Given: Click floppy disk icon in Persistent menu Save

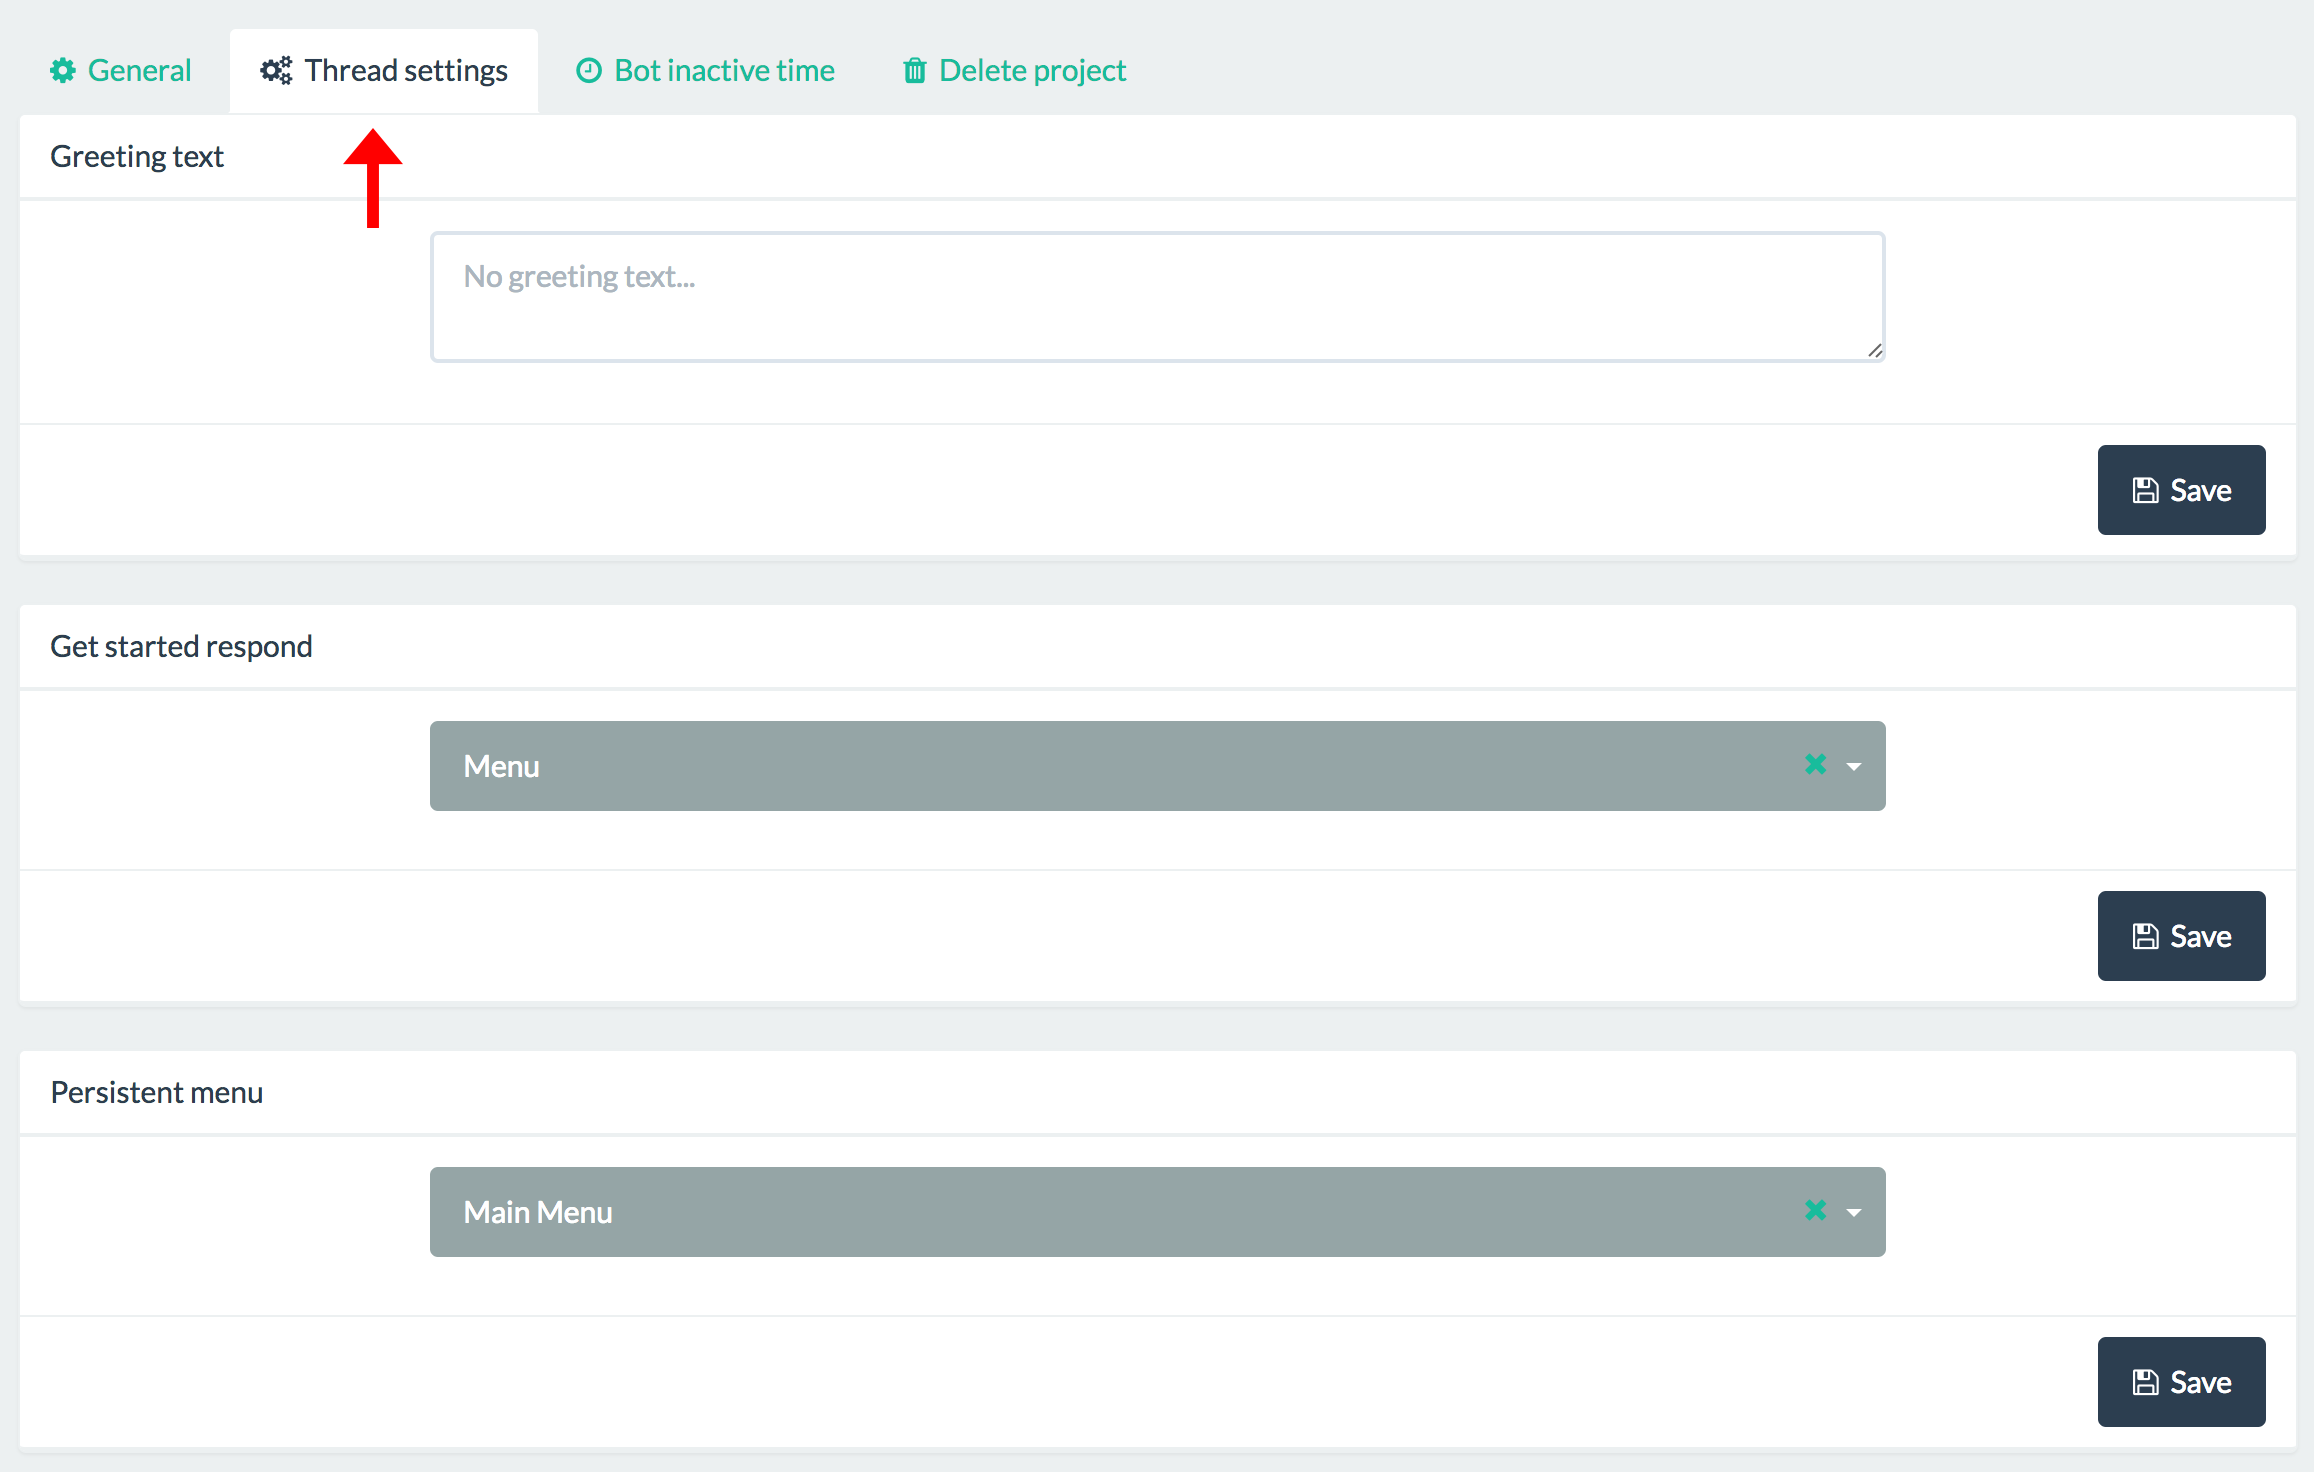Looking at the screenshot, I should 2145,1383.
